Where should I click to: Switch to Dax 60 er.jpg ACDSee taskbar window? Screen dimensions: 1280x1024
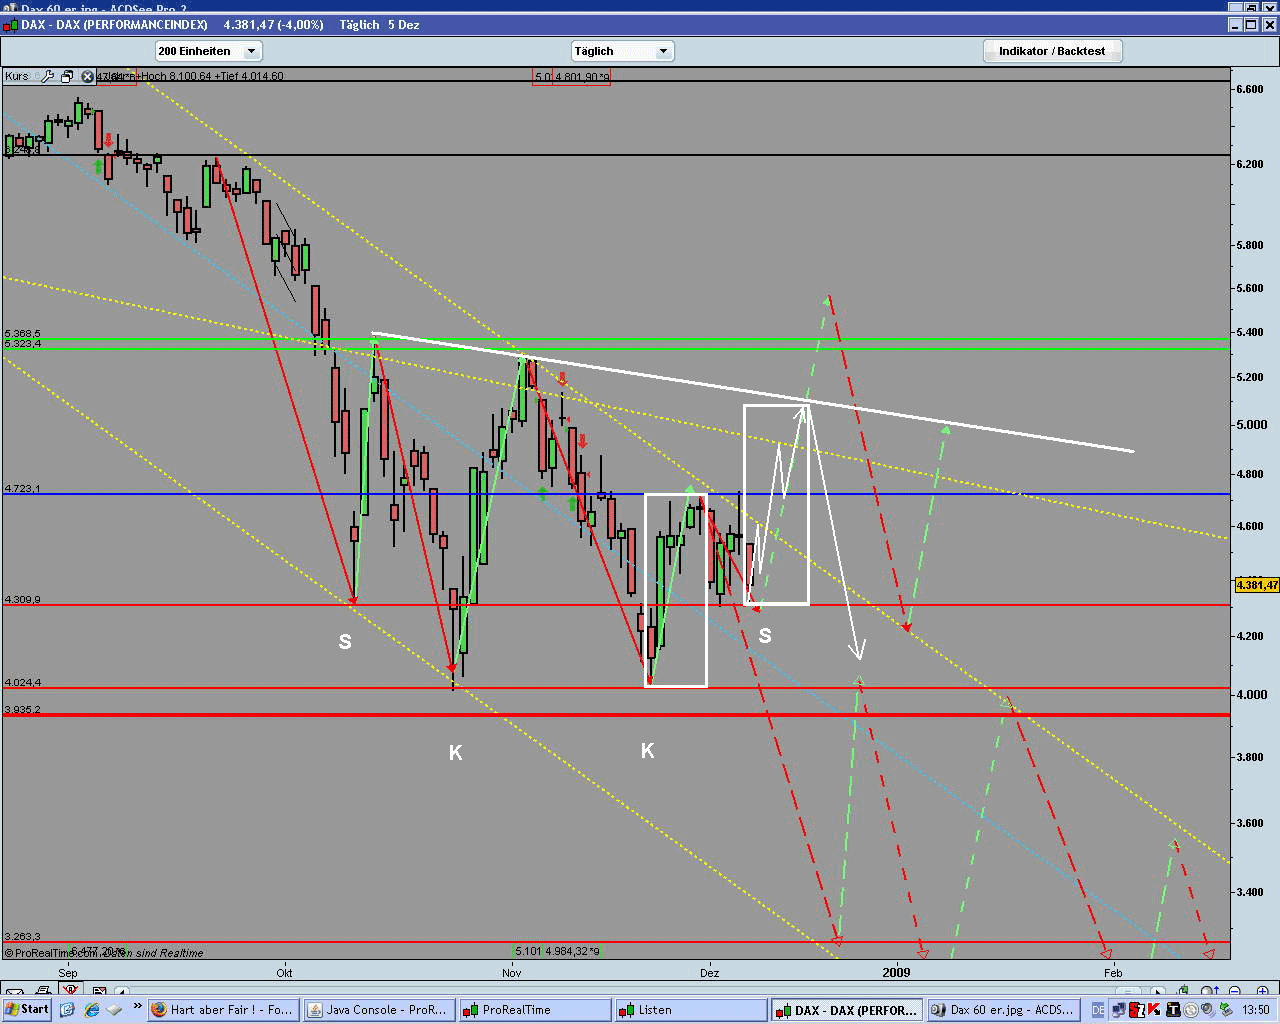(1003, 1010)
